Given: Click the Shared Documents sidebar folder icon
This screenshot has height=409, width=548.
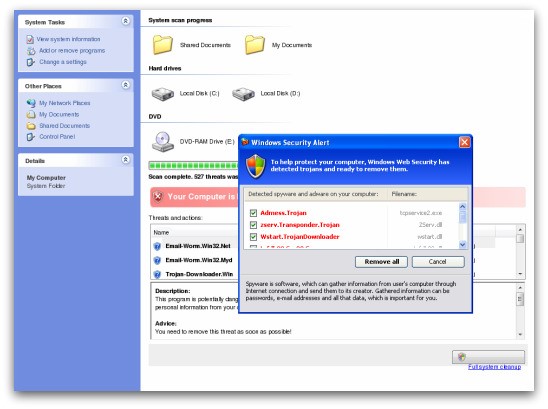Looking at the screenshot, I should [31, 126].
